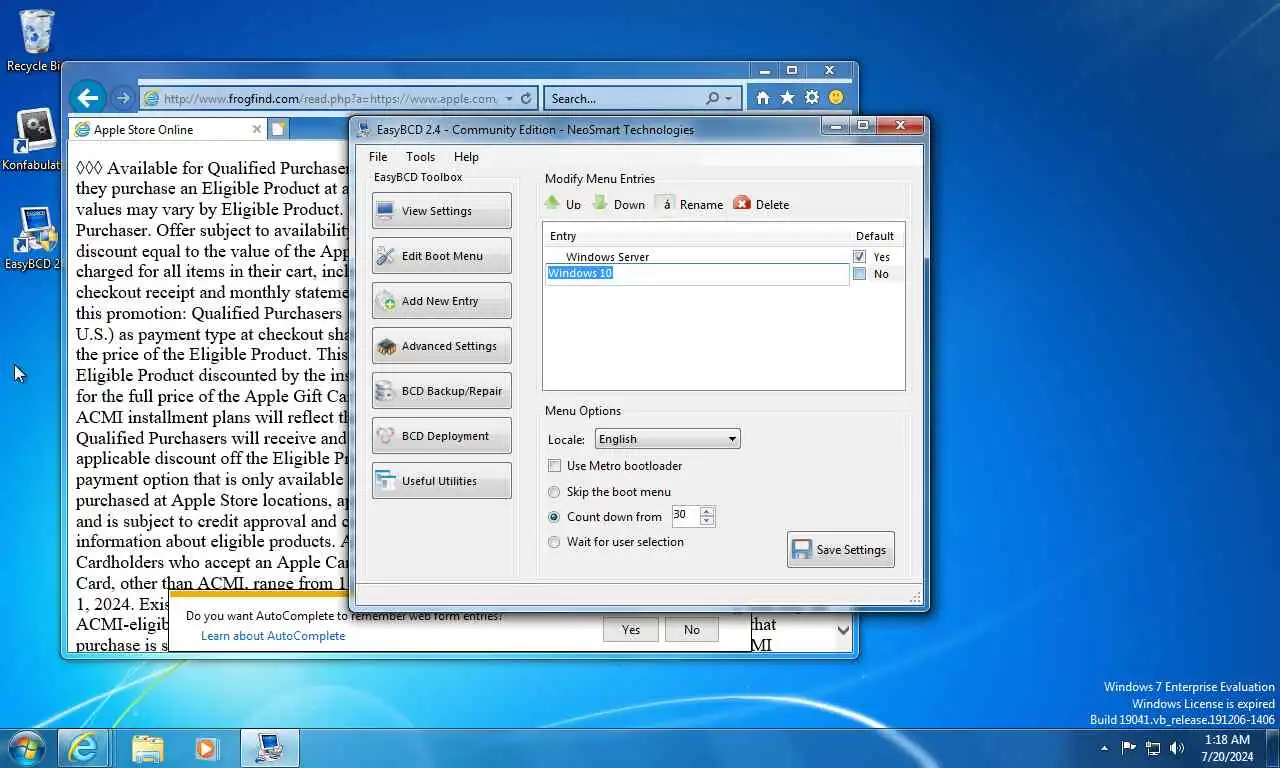The width and height of the screenshot is (1280, 768).
Task: Open Useful Utilities section
Action: point(441,481)
